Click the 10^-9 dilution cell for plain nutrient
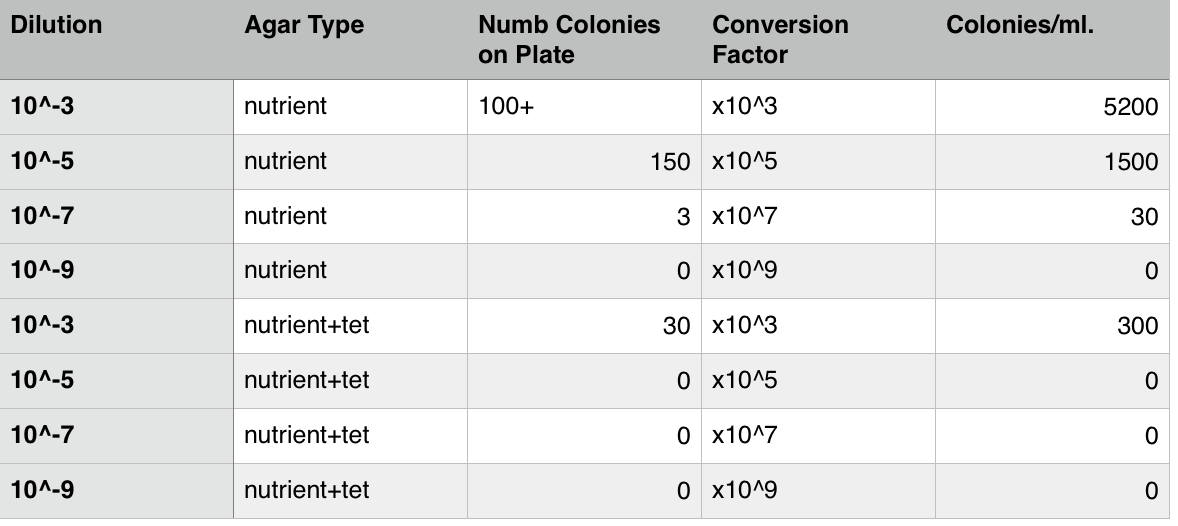Viewport: 1178px width, 526px height. 116,271
